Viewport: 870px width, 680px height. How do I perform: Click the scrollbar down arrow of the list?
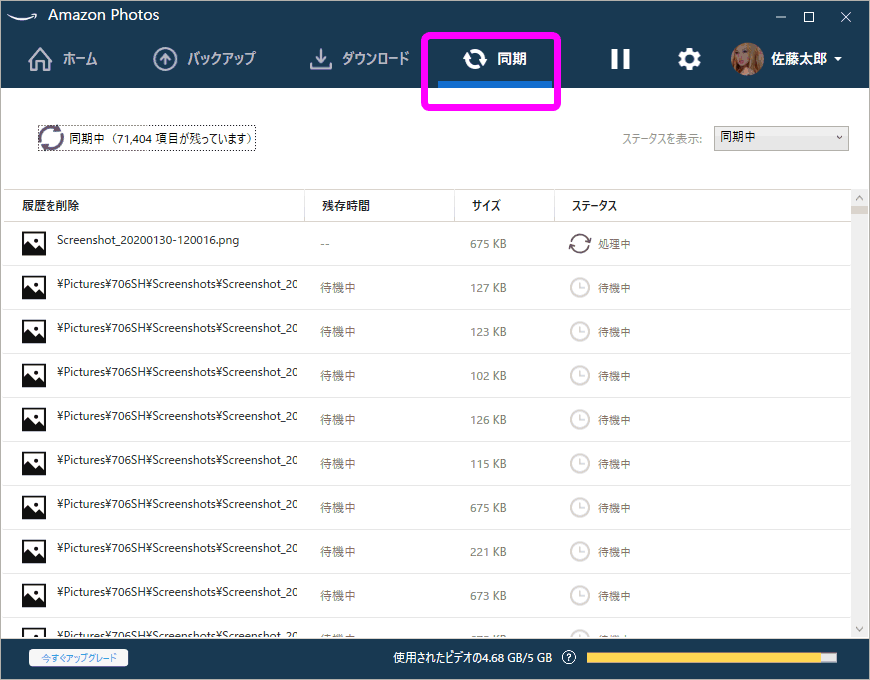tap(859, 629)
